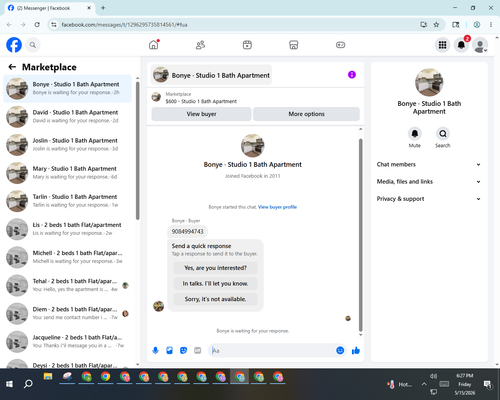This screenshot has height=400, width=500.
Task: Open Bonye Studio 1 Bath Apartment chat
Action: (67, 89)
